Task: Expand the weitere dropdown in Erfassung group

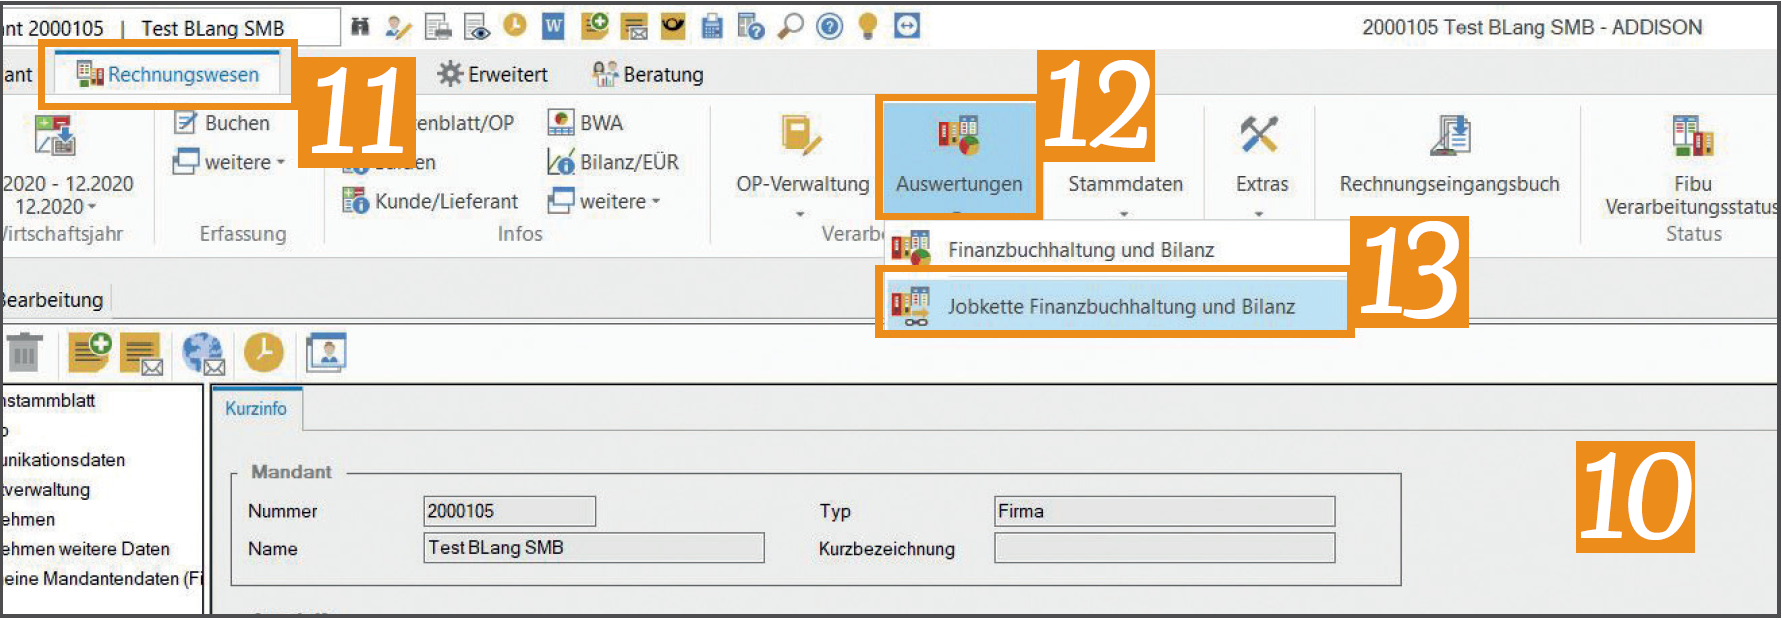Action: coord(229,162)
